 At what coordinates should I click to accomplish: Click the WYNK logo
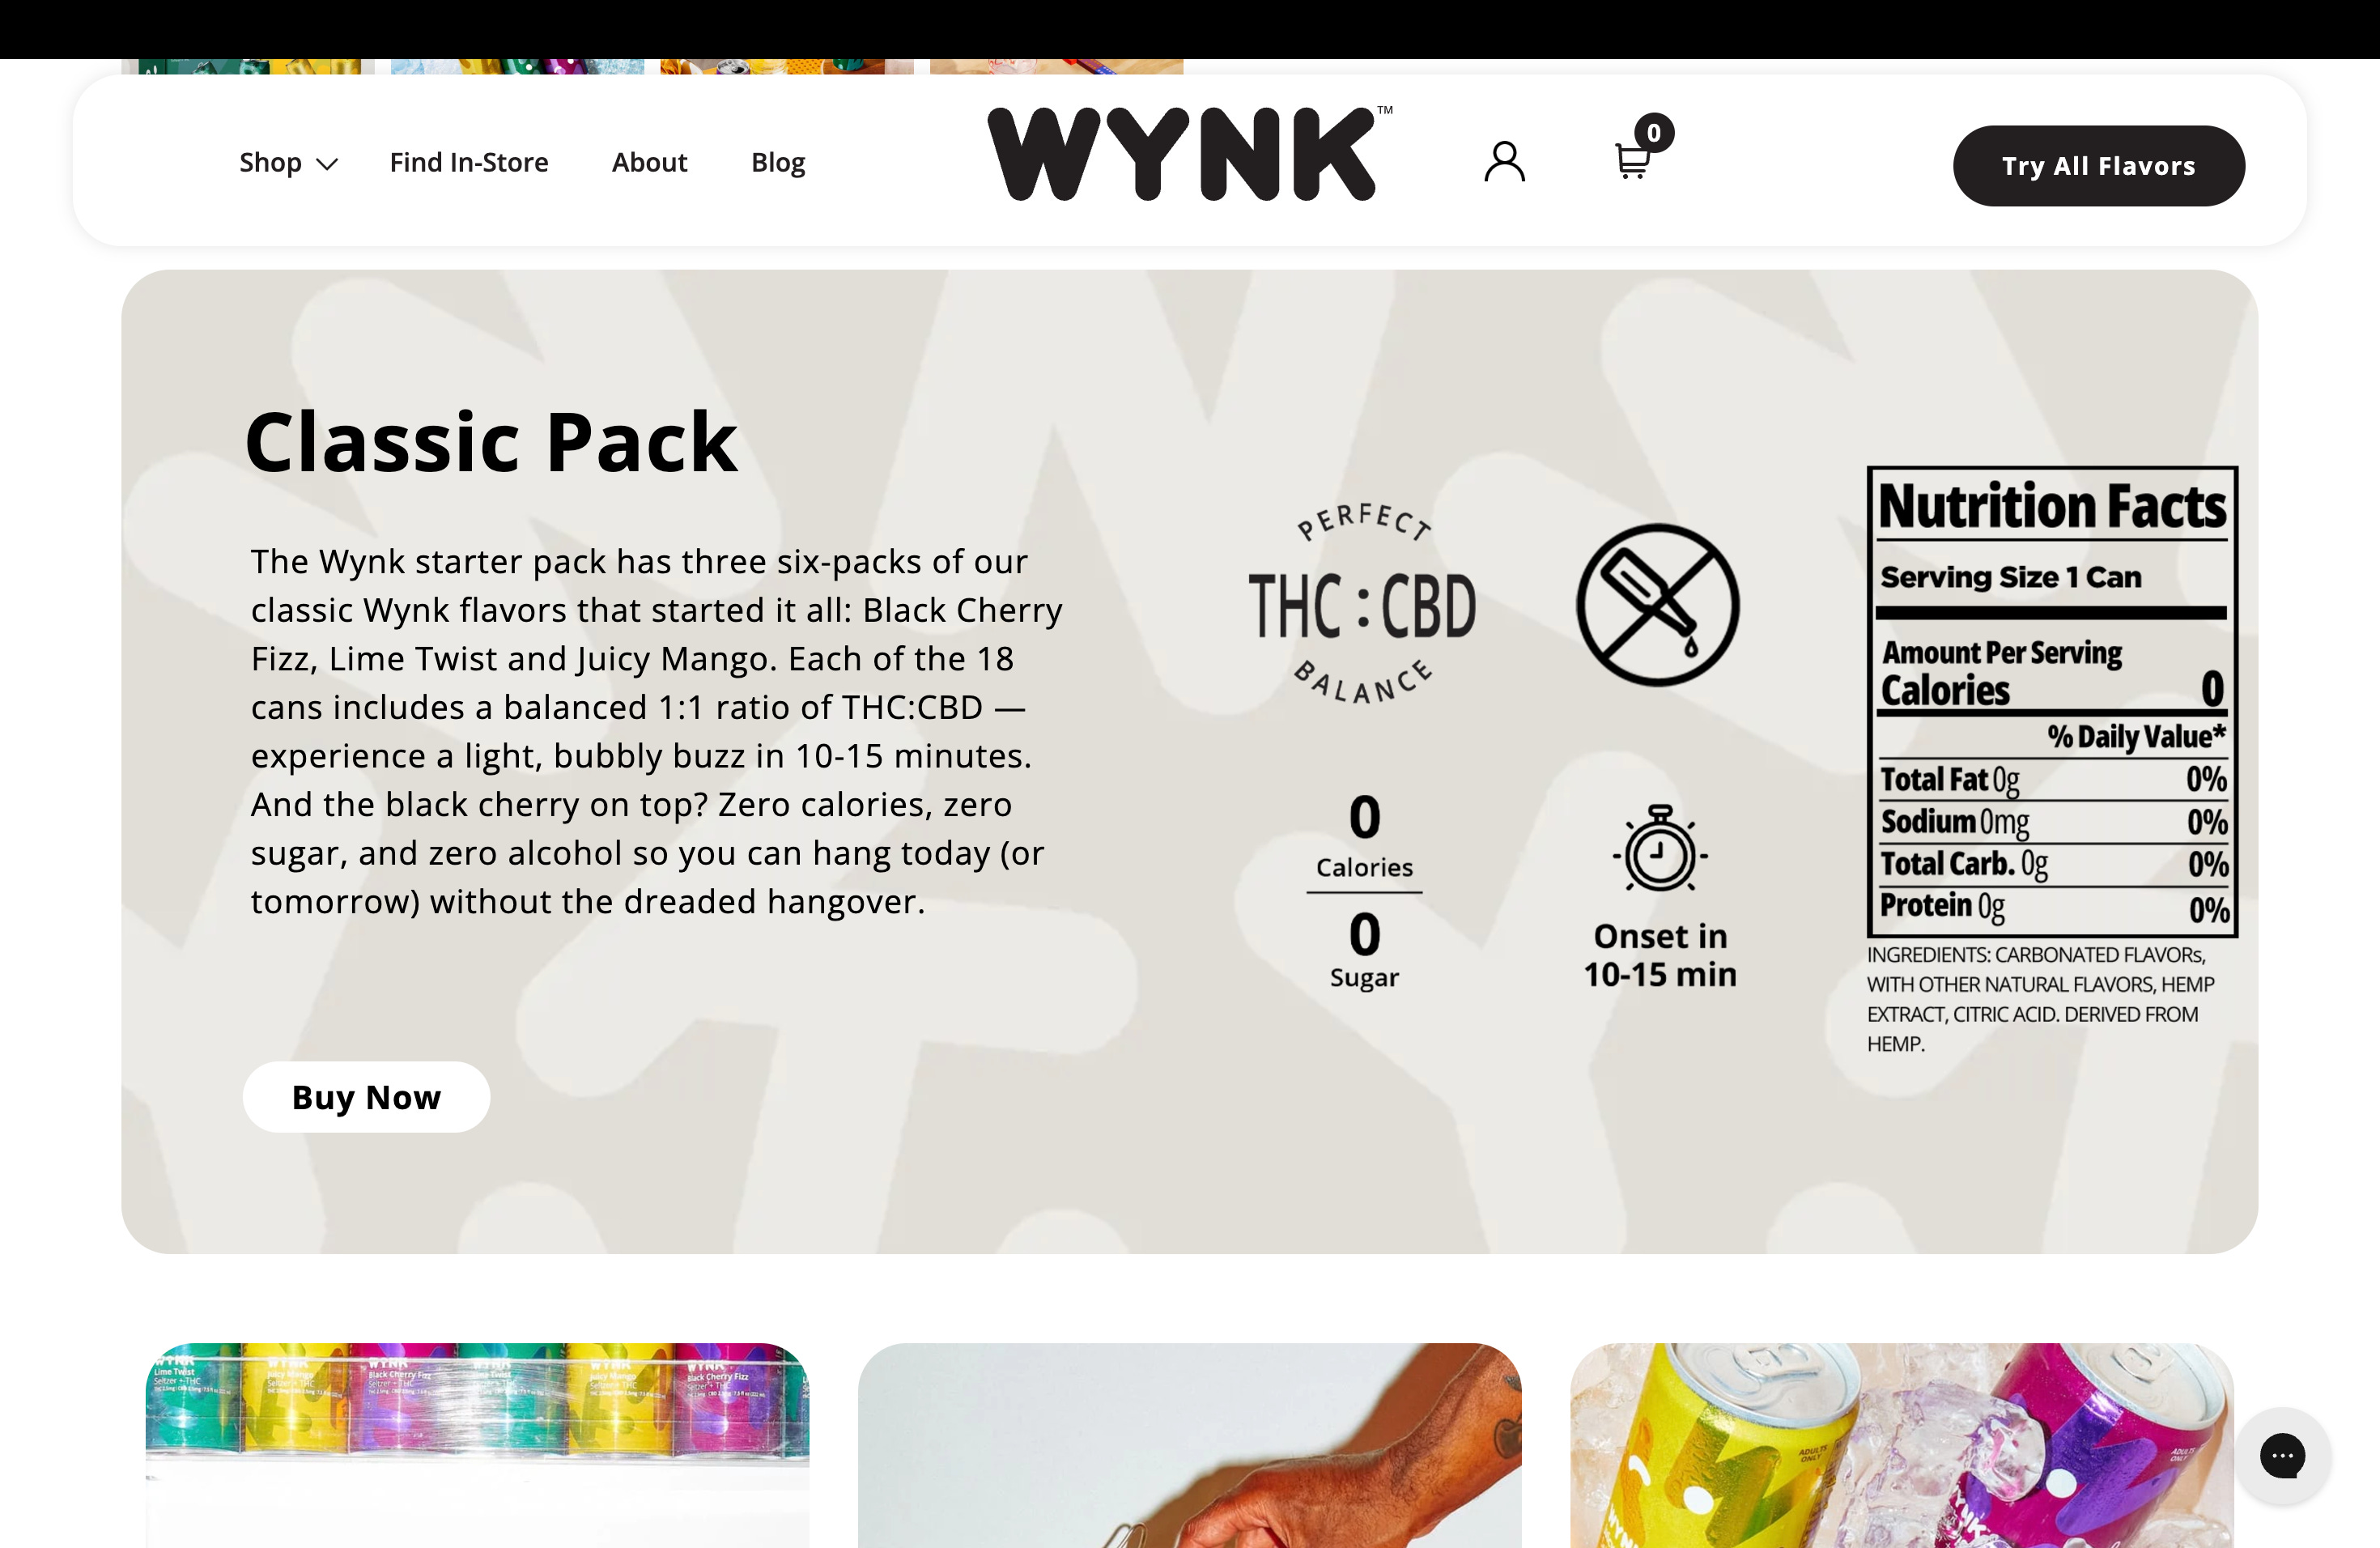pyautogui.click(x=1189, y=153)
